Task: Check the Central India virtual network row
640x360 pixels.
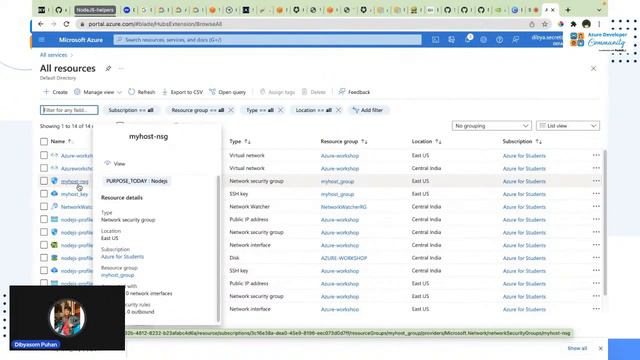Action: tap(44, 168)
